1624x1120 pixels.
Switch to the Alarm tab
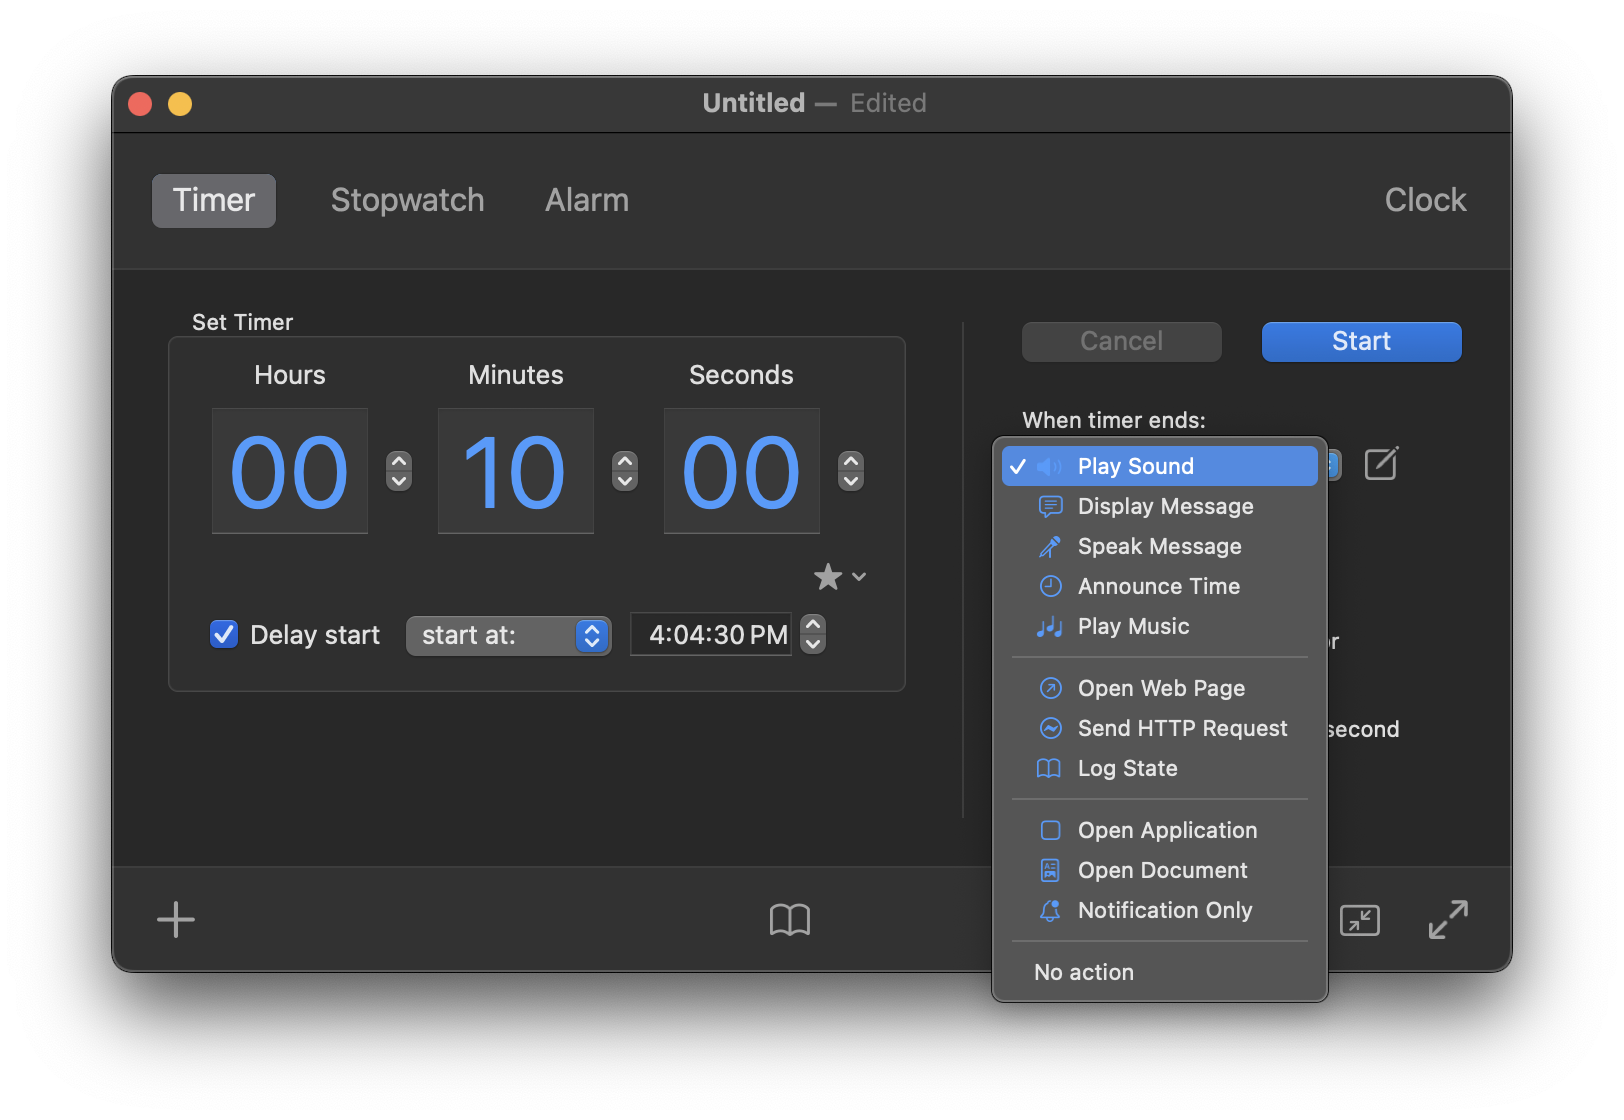tap(587, 200)
